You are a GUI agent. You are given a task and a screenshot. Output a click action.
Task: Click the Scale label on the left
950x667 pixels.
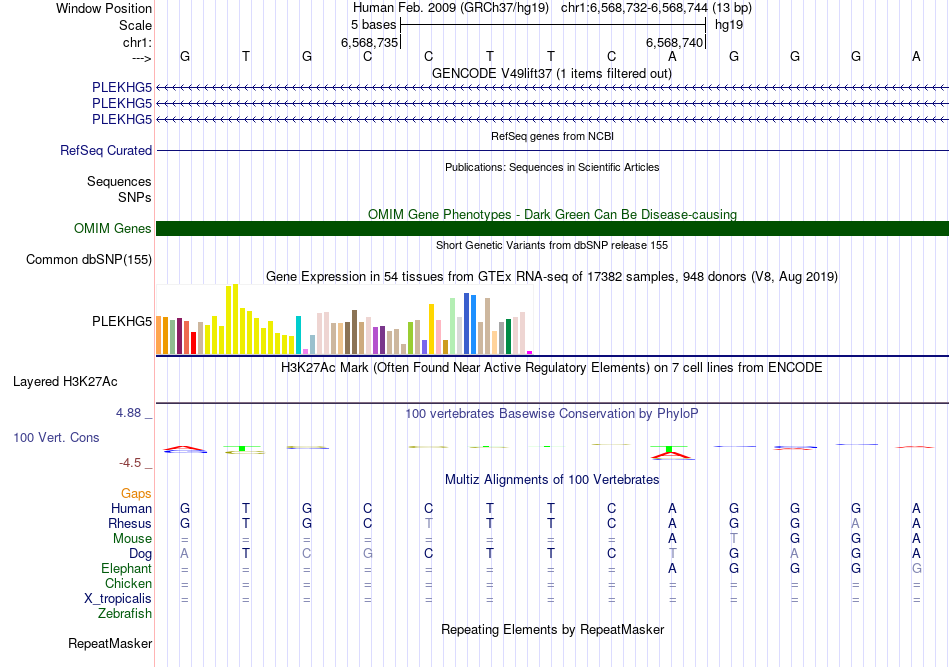pyautogui.click(x=135, y=25)
